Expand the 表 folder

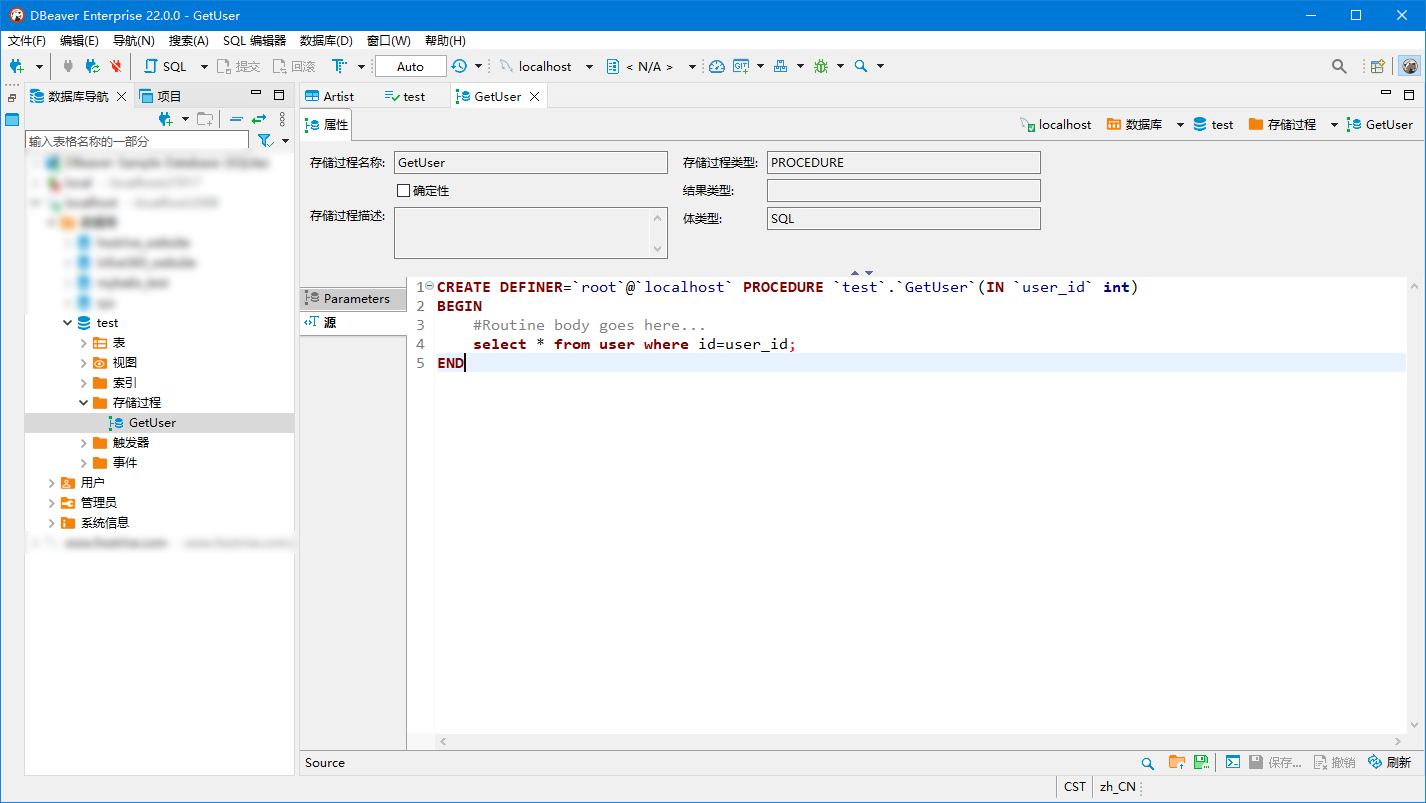pos(84,343)
